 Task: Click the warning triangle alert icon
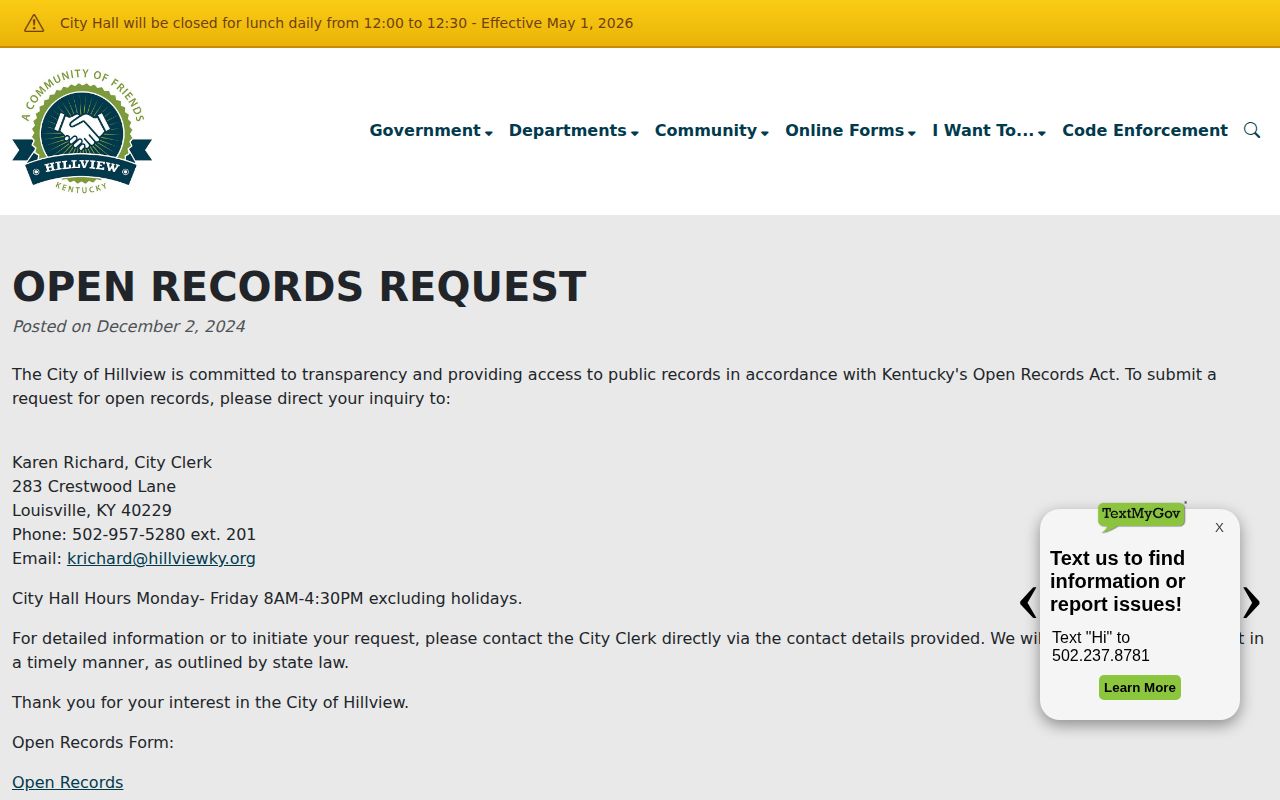pyautogui.click(x=34, y=23)
